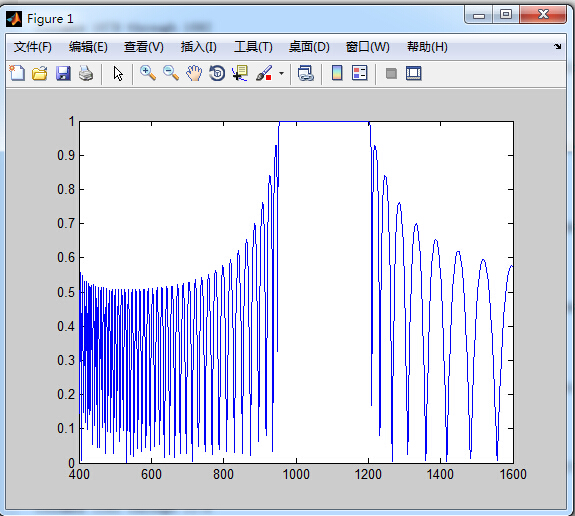575x516 pixels.
Task: Open the 文件(F) menu
Action: coord(33,47)
